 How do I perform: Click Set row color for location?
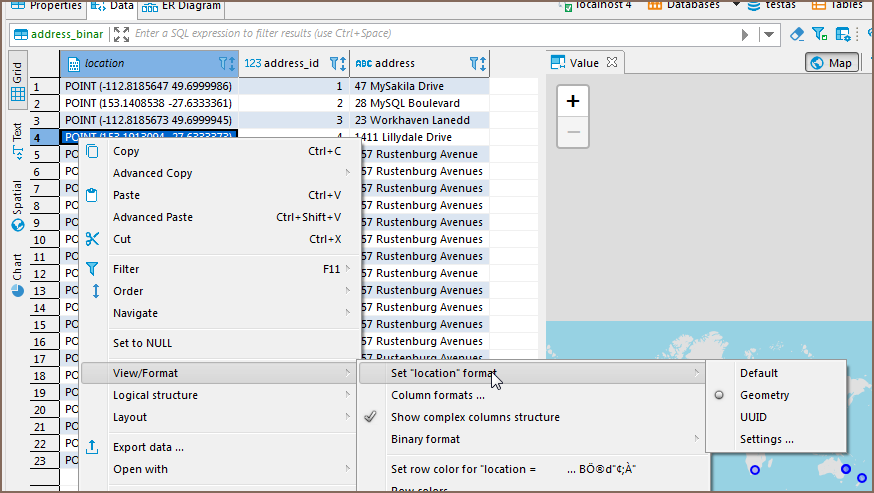click(x=513, y=469)
